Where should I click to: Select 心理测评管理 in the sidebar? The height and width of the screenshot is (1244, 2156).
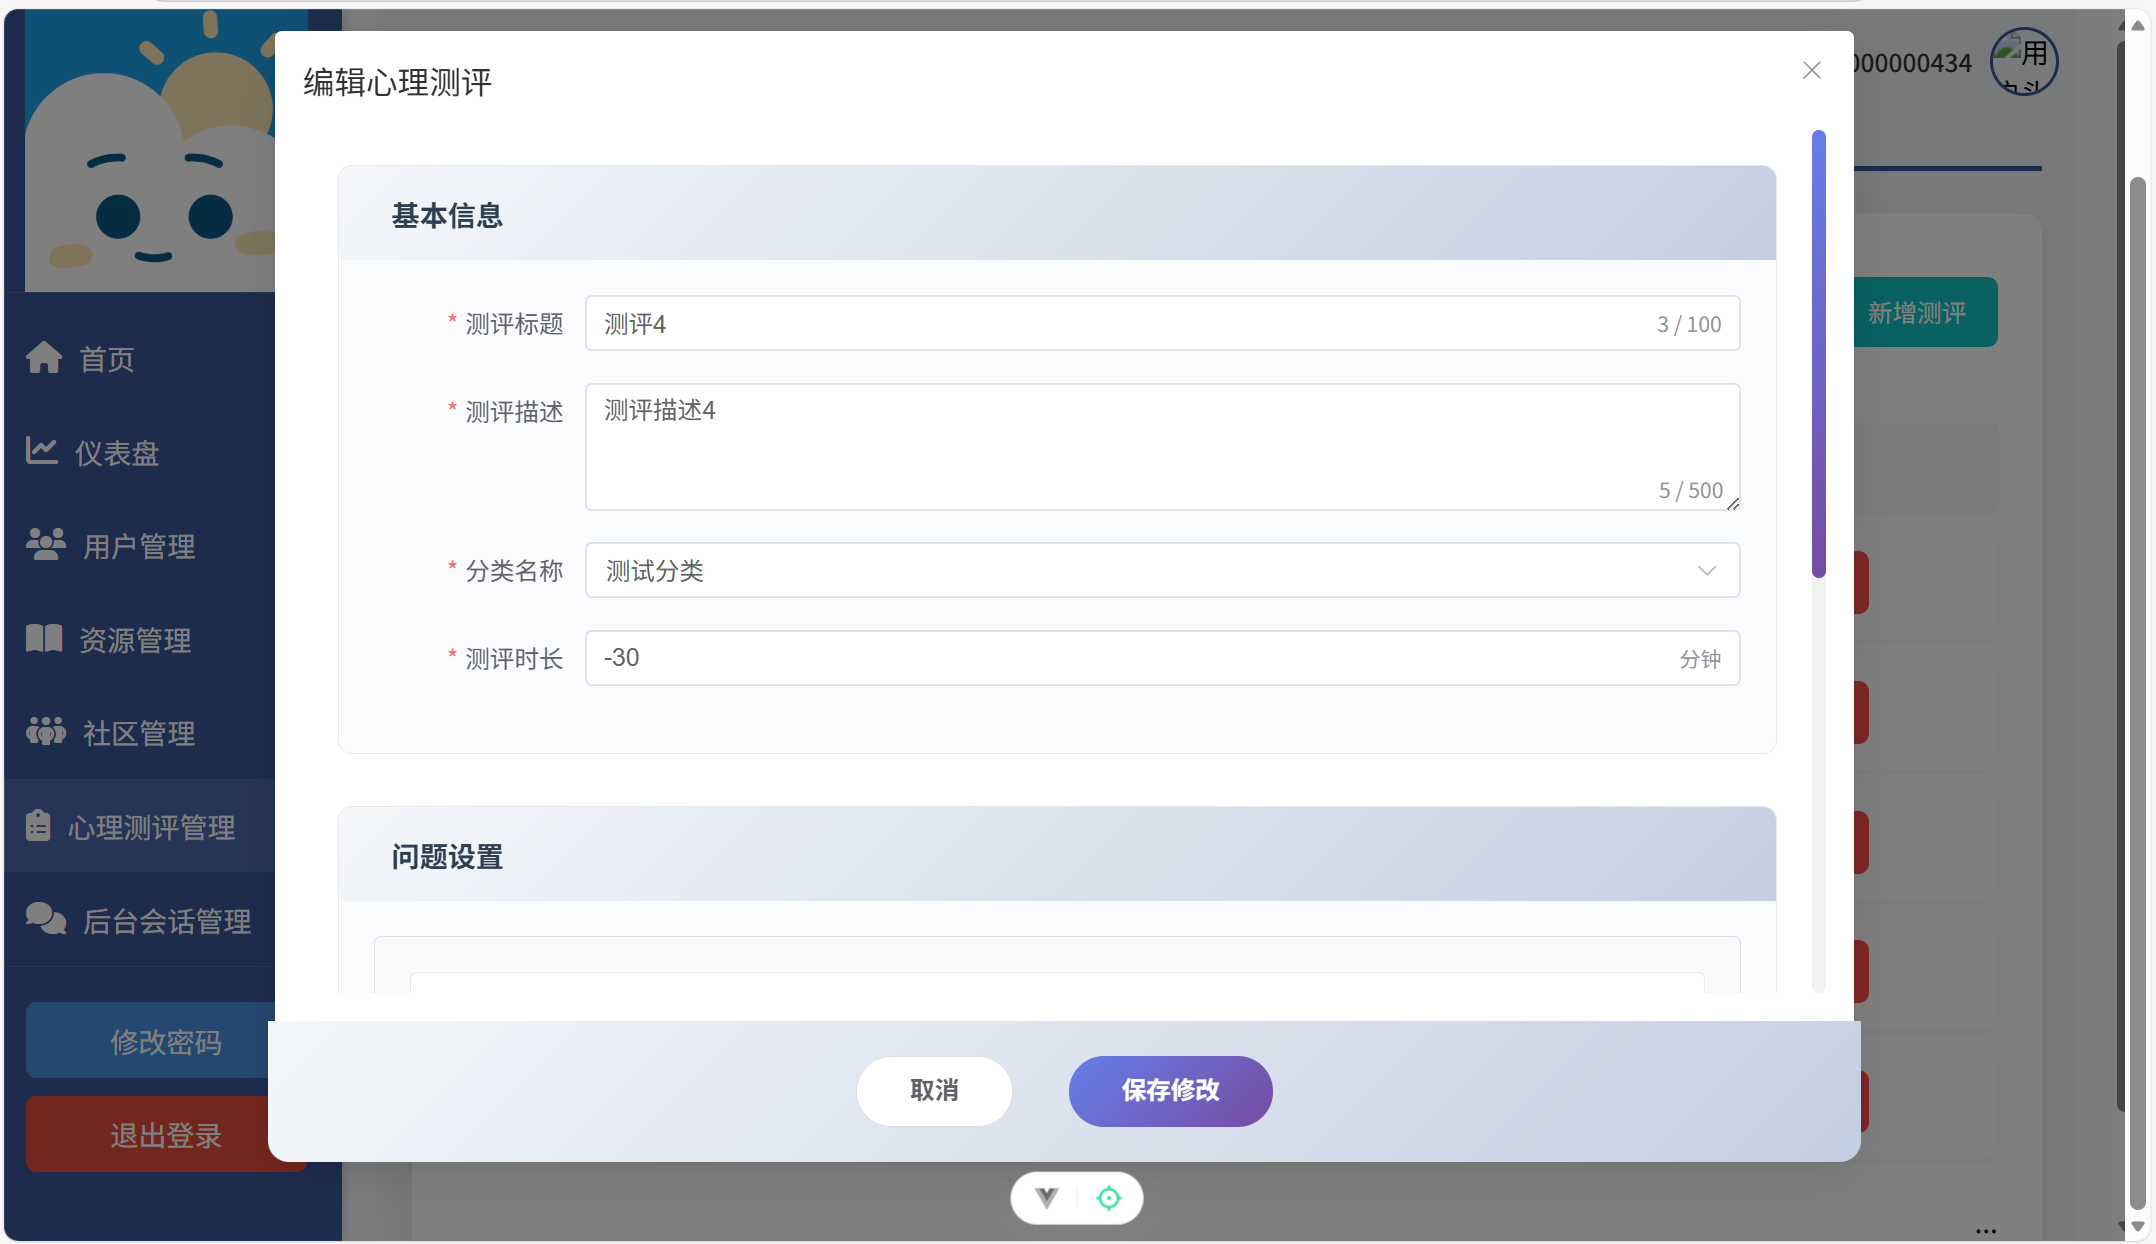(140, 827)
